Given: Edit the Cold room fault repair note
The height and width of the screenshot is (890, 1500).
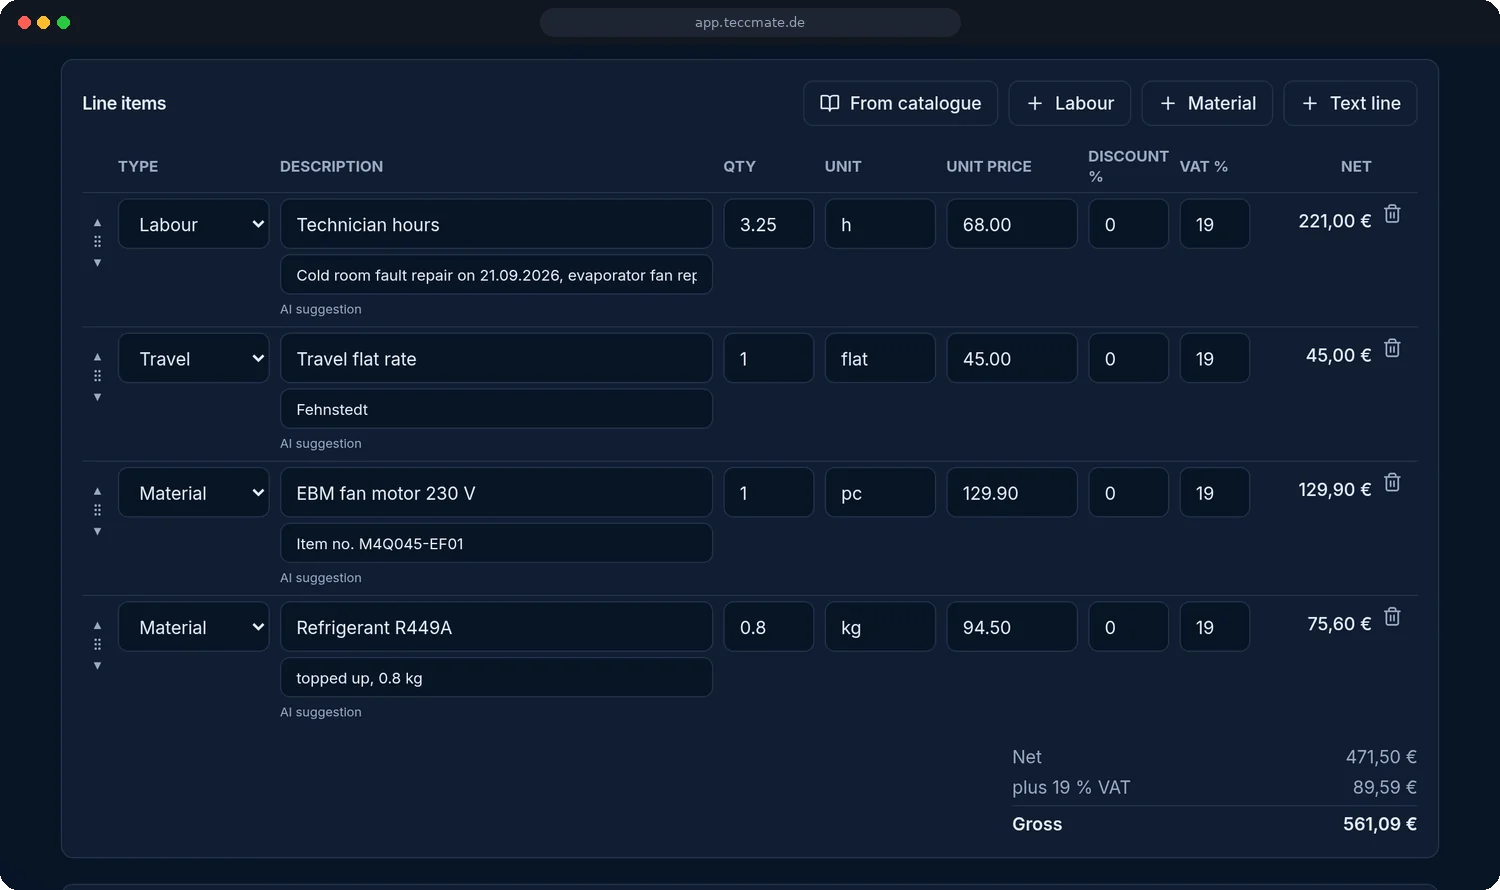Looking at the screenshot, I should point(496,275).
